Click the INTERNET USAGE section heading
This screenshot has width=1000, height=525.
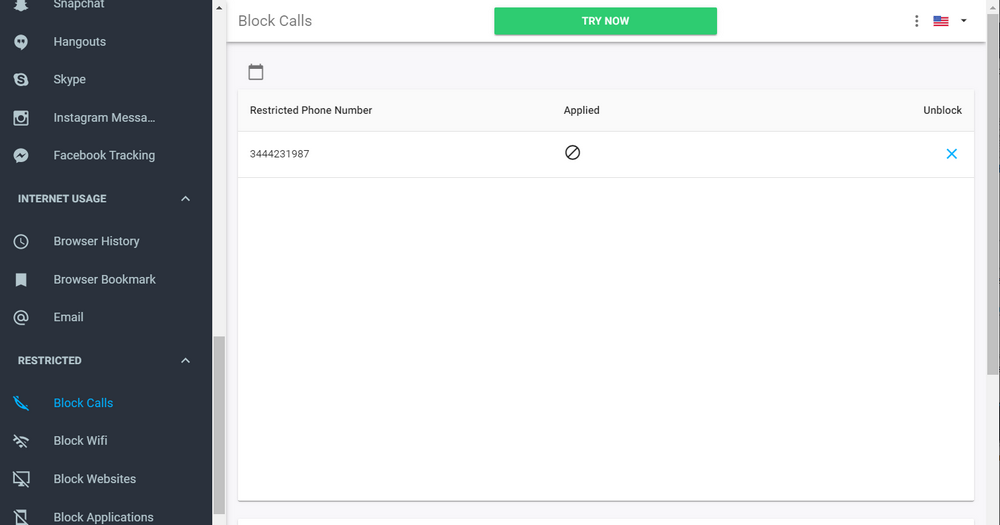tap(62, 198)
